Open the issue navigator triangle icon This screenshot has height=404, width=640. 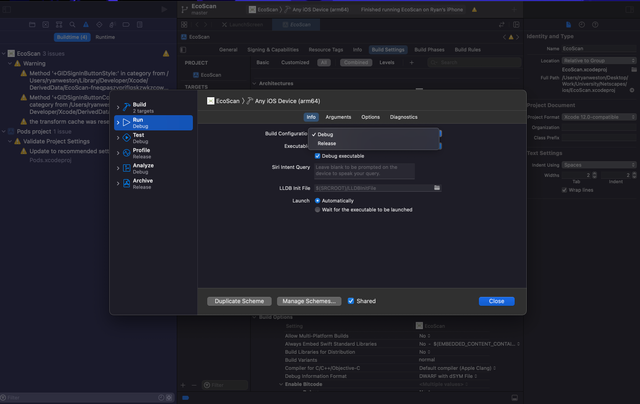86,24
